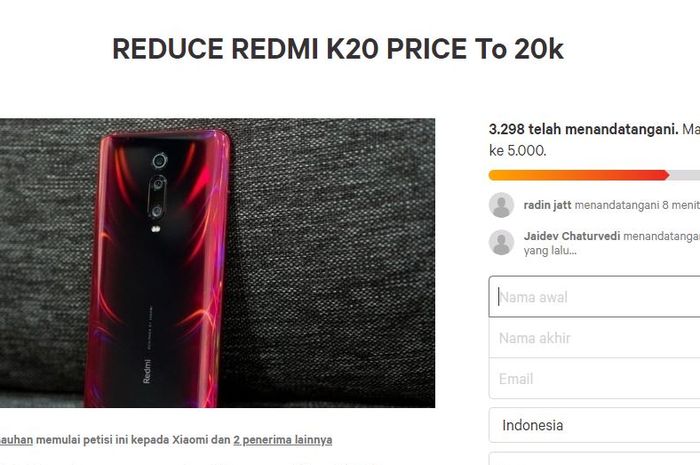This screenshot has width=700, height=465.
Task: Click Jaidev Chaturvedi's profile avatar icon
Action: [x=501, y=242]
